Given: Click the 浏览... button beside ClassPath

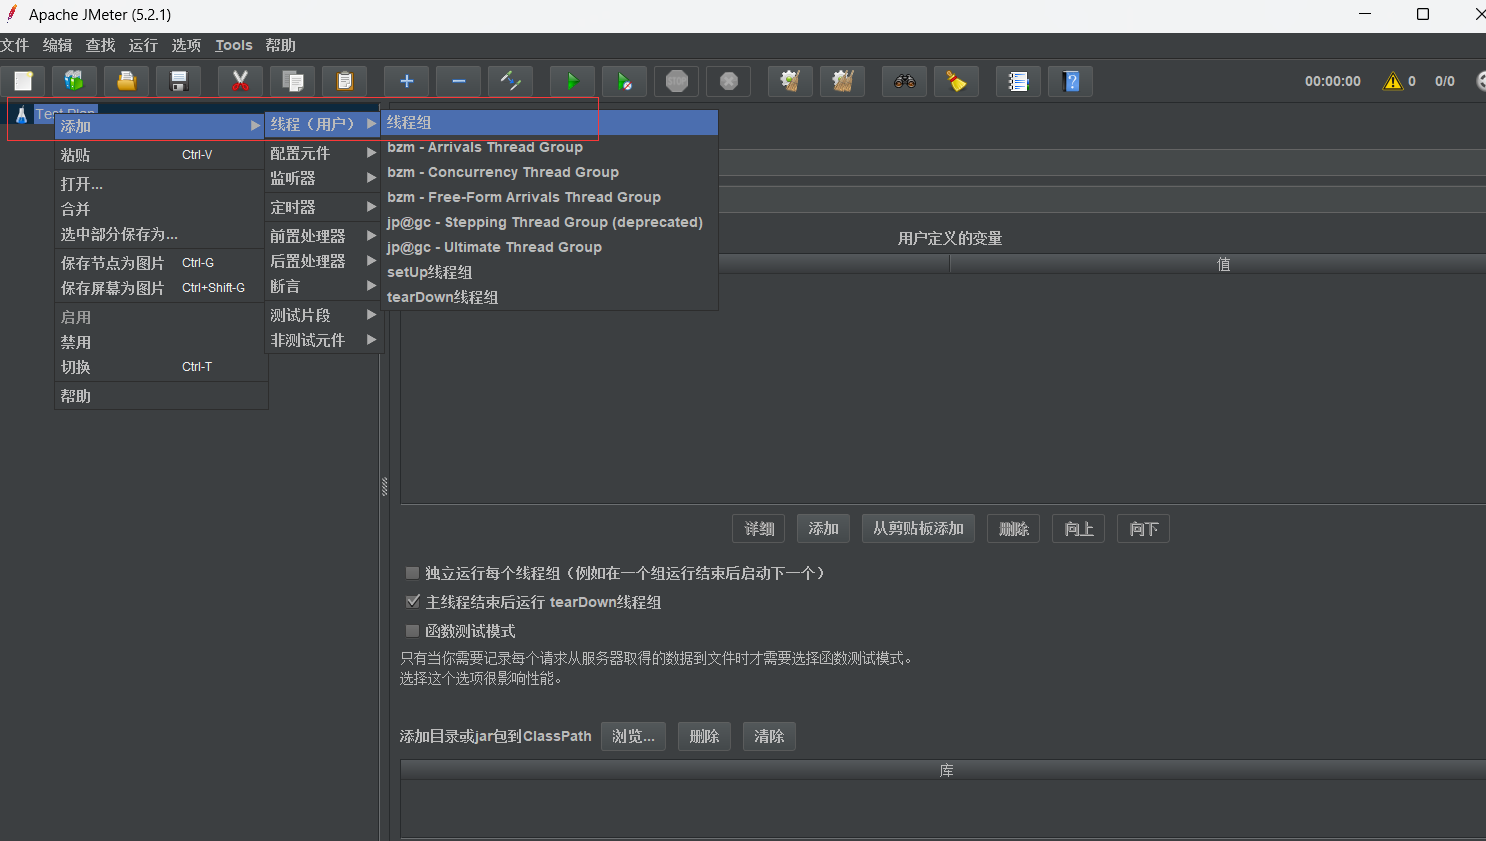Looking at the screenshot, I should [633, 736].
